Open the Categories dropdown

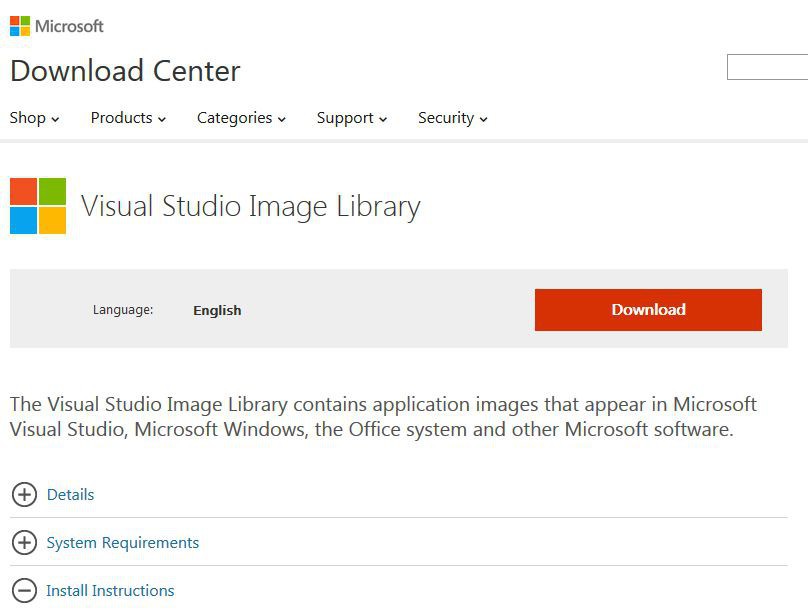(x=241, y=118)
